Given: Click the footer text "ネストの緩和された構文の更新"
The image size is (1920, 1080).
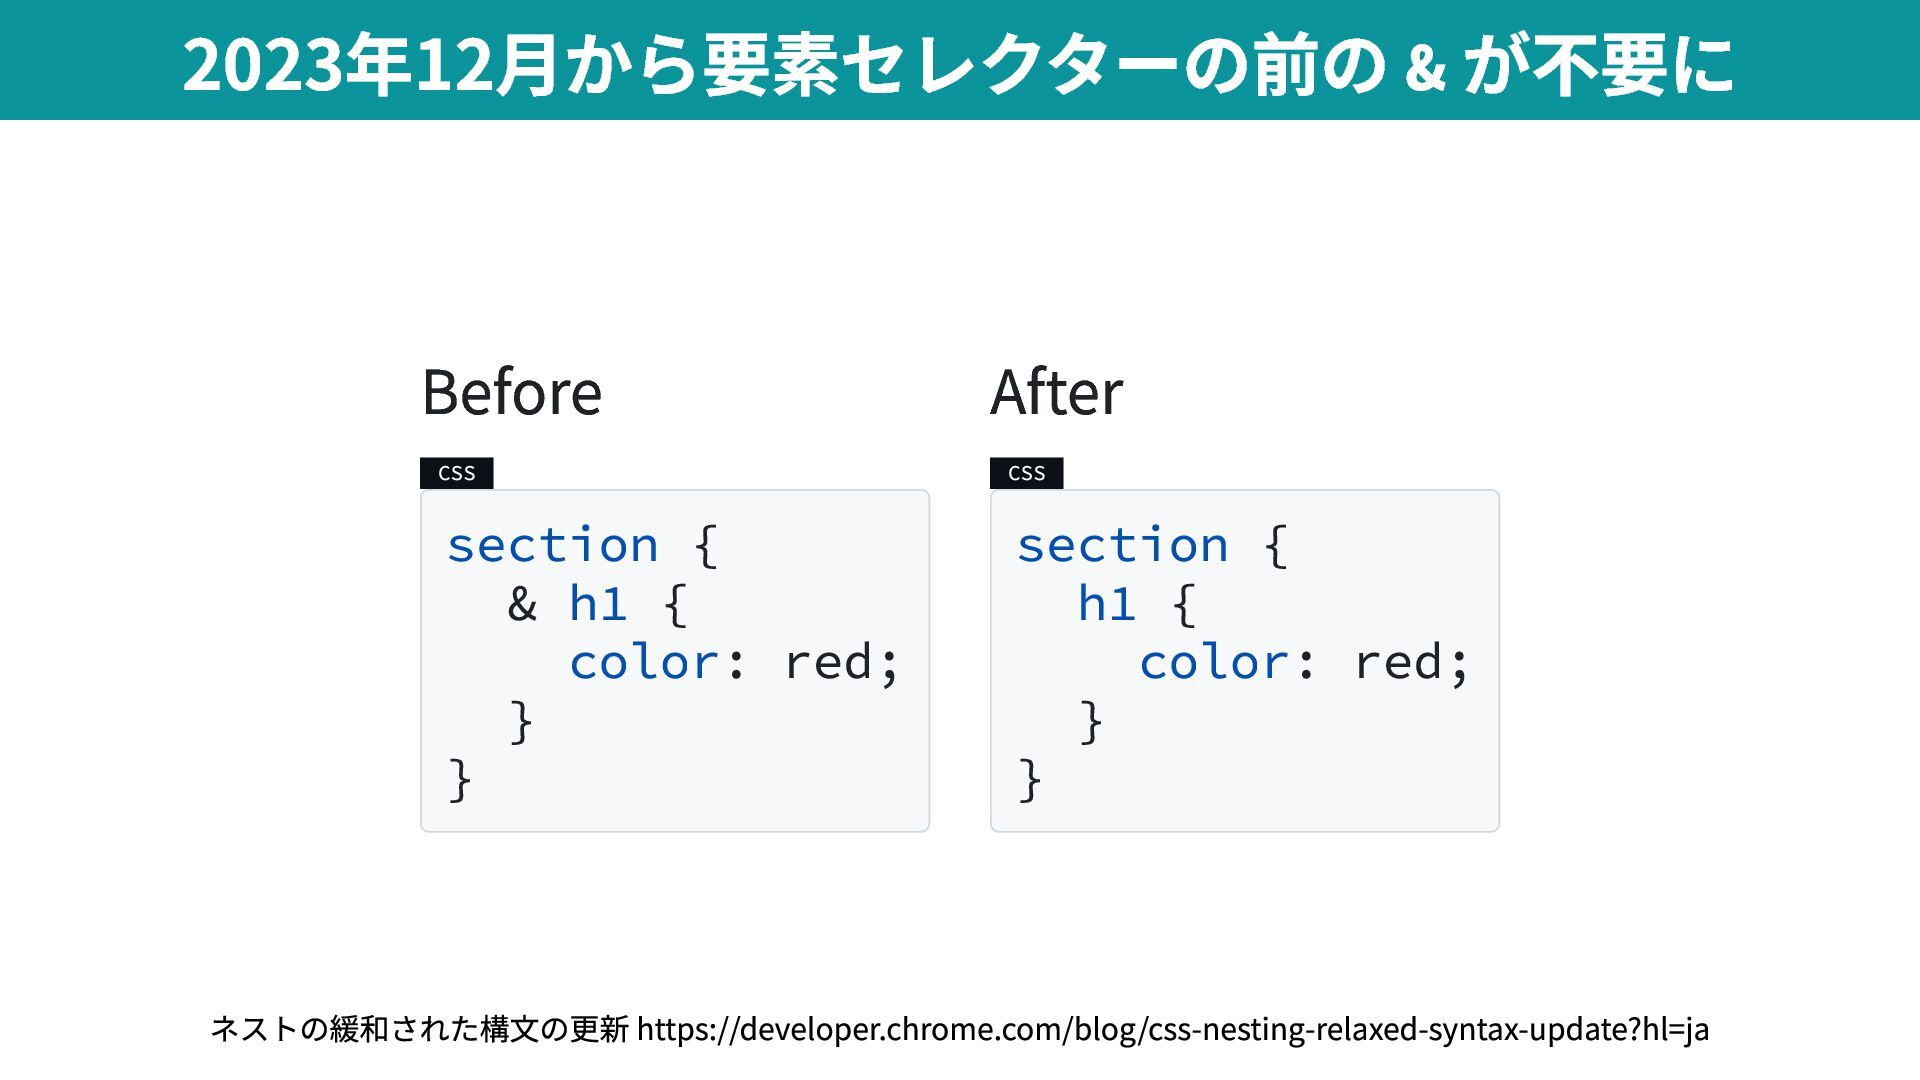Looking at the screenshot, I should click(420, 1029).
